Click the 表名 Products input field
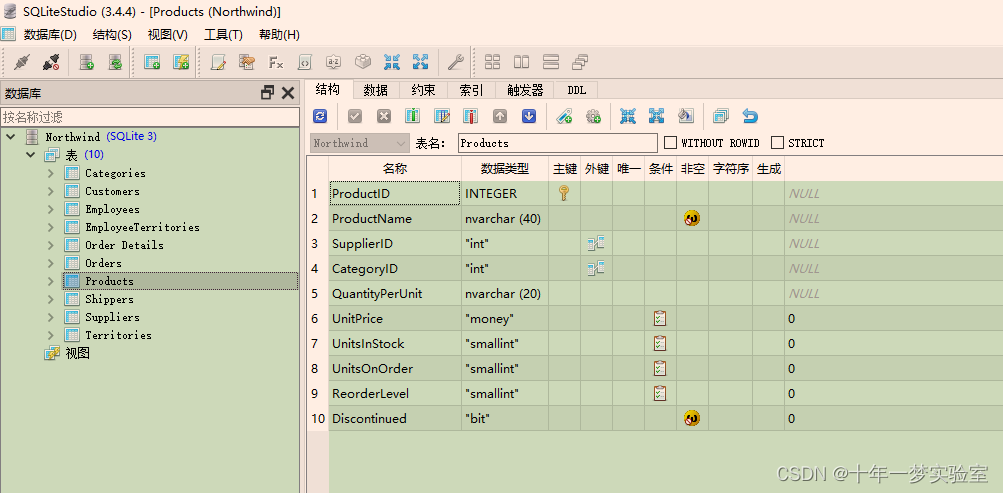This screenshot has height=493, width=1003. pos(558,143)
